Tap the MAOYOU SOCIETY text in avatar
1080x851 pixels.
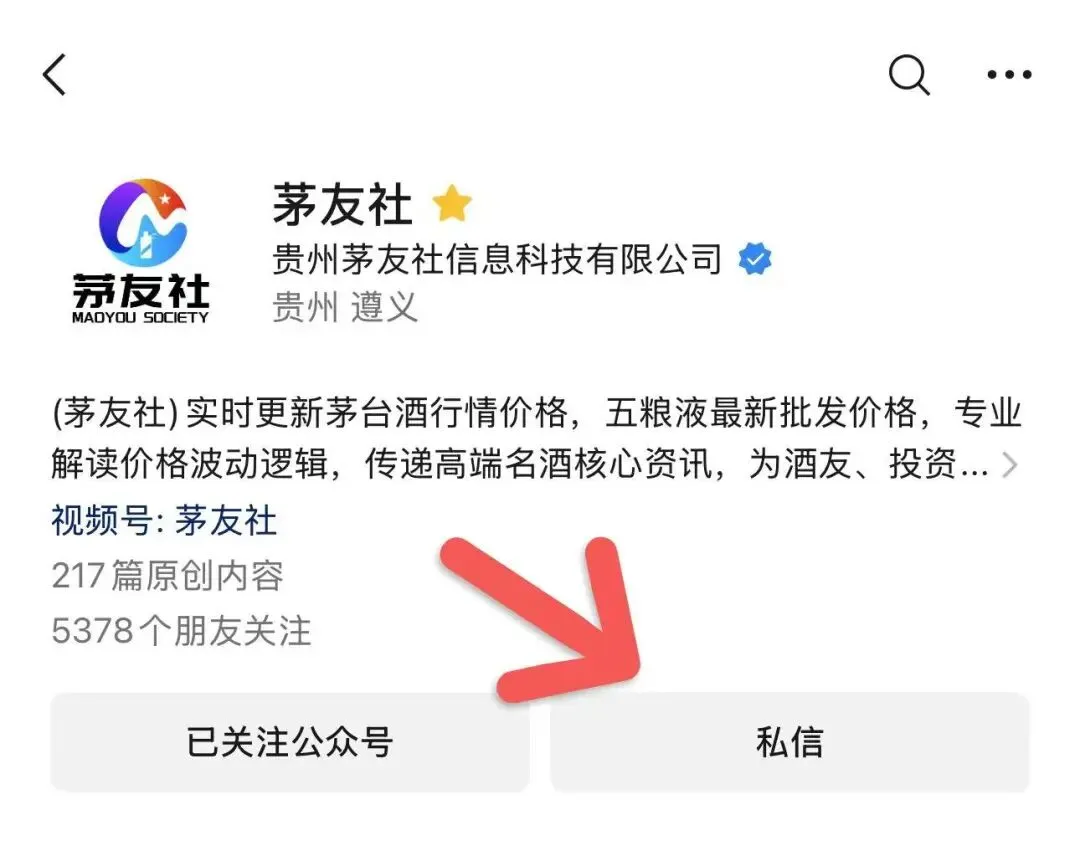(140, 317)
